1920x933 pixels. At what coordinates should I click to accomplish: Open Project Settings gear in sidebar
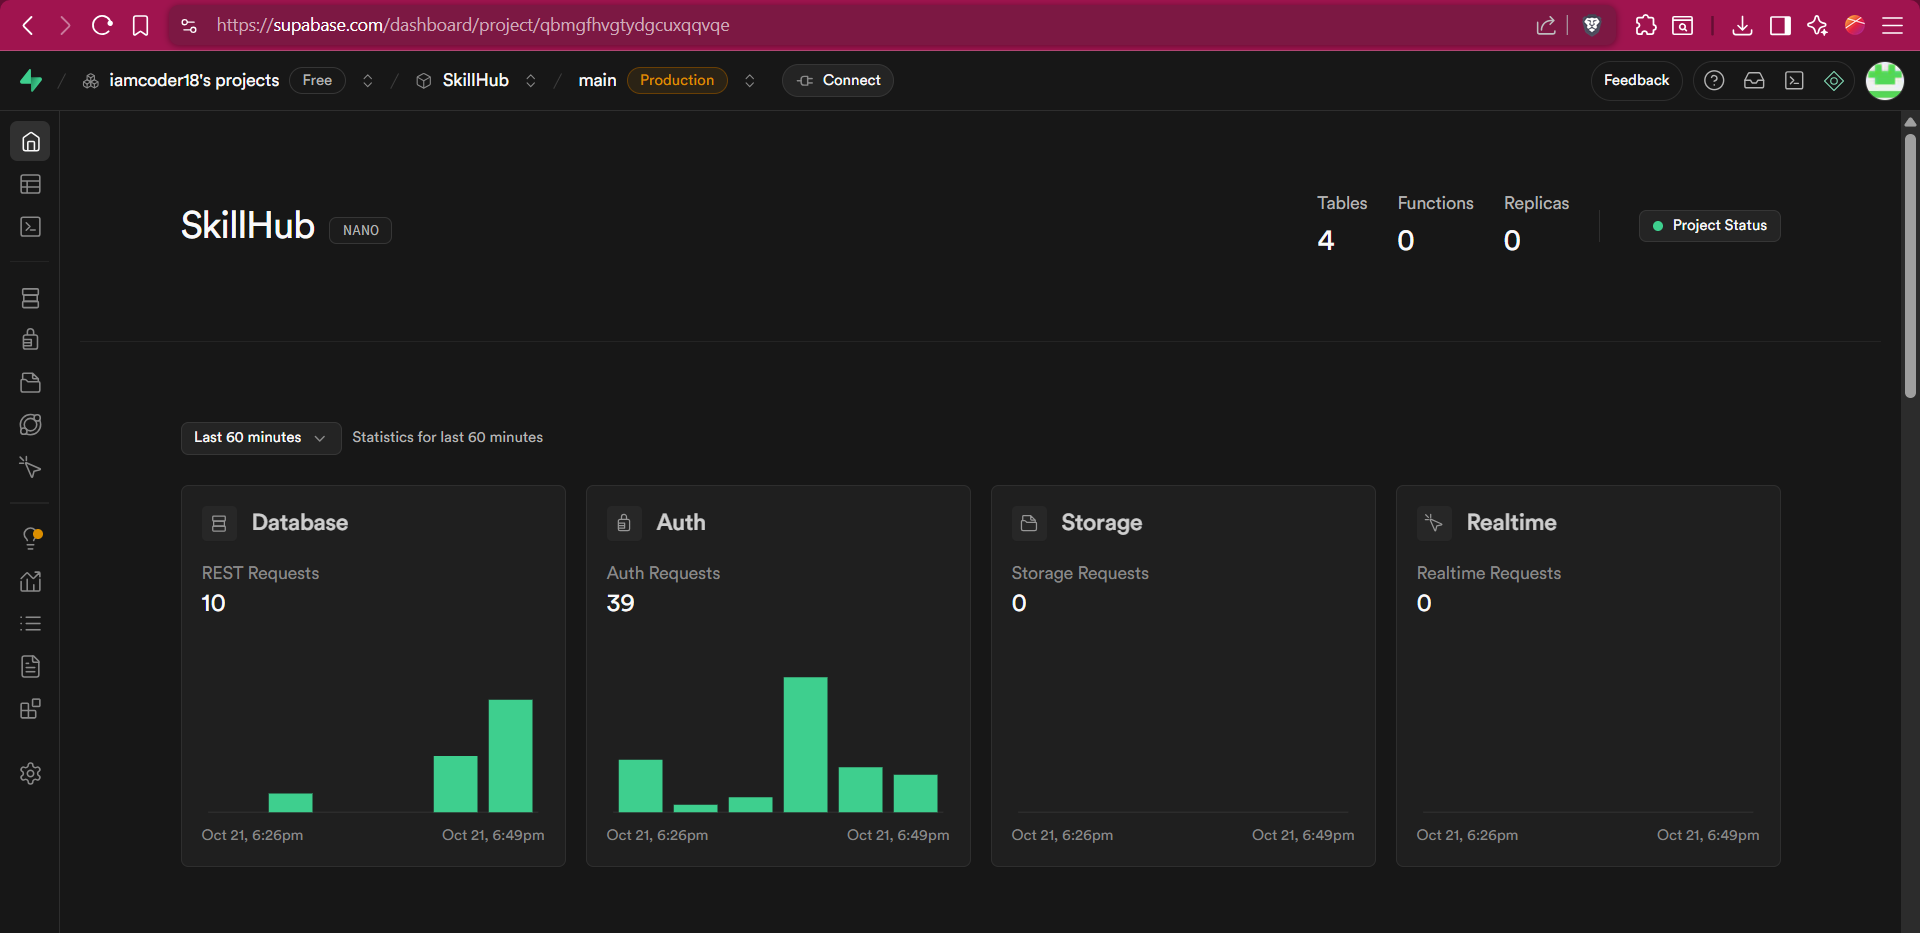point(31,773)
